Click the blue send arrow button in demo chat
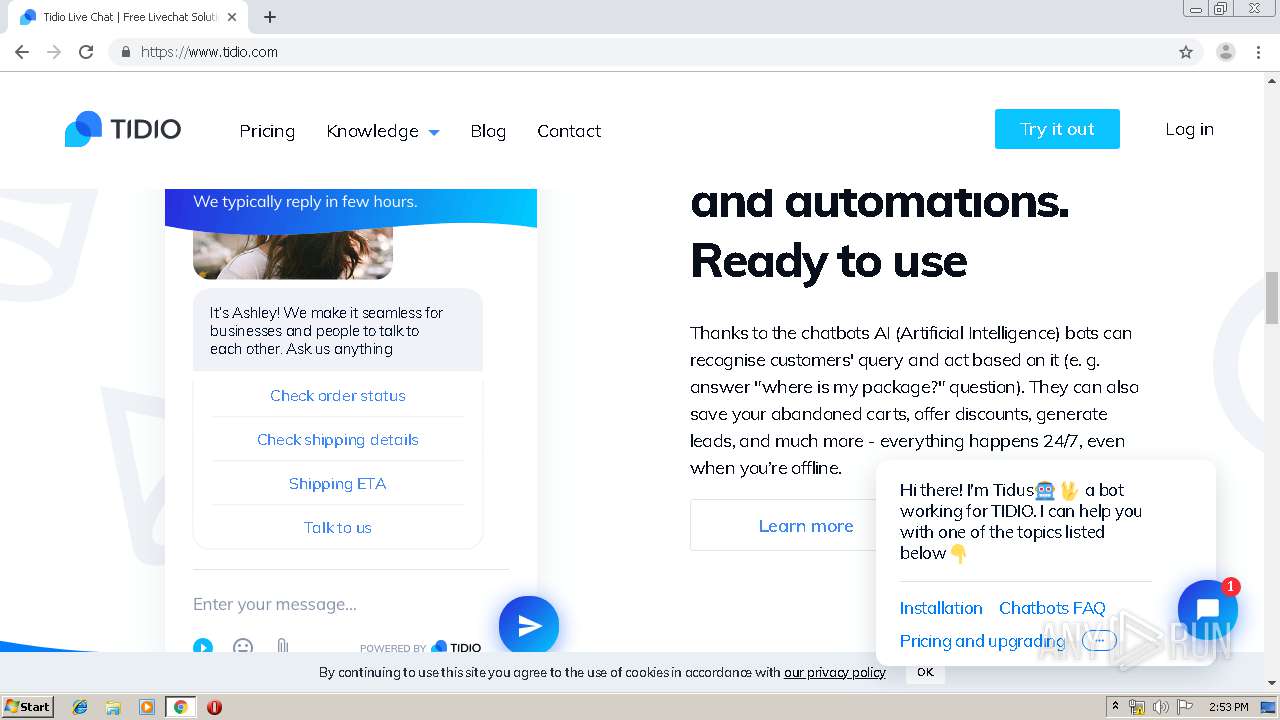1280x720 pixels. 529,626
